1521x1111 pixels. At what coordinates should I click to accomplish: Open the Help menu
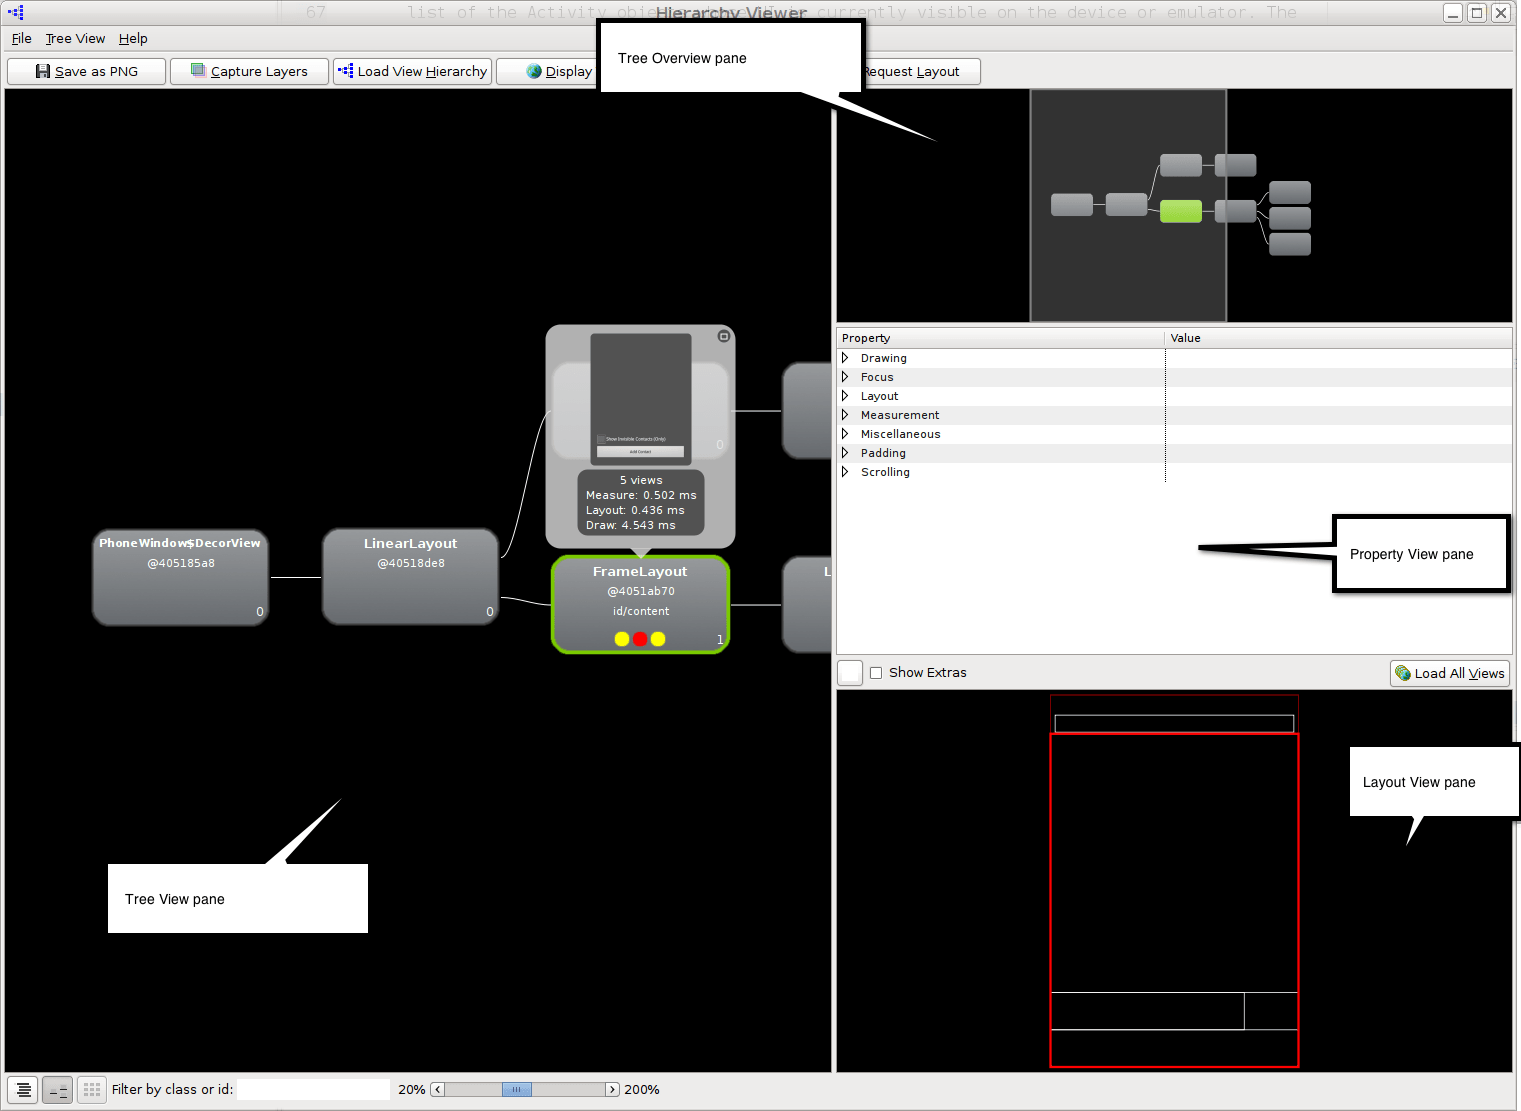tap(133, 38)
